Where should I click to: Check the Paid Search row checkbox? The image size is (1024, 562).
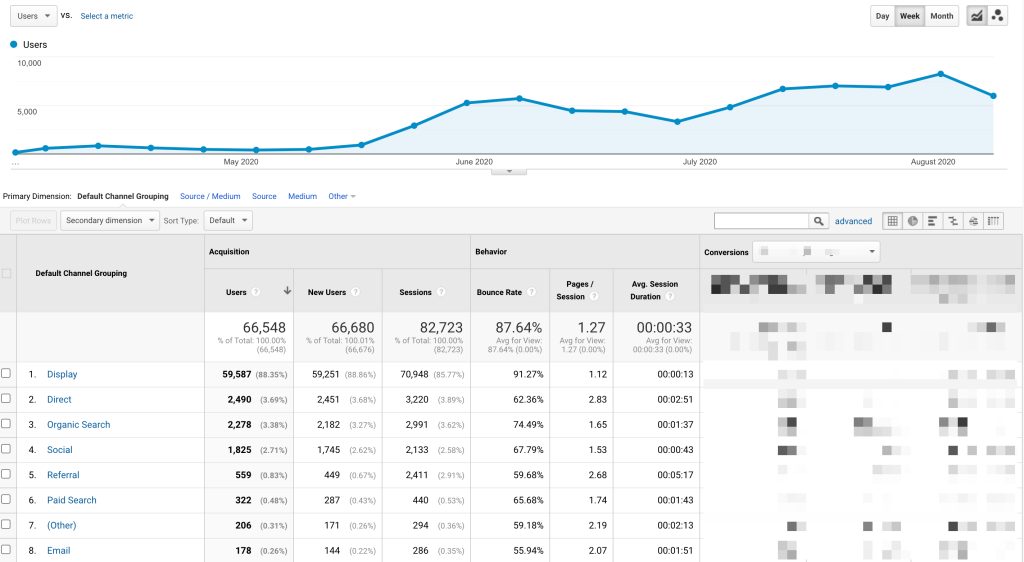[6, 499]
